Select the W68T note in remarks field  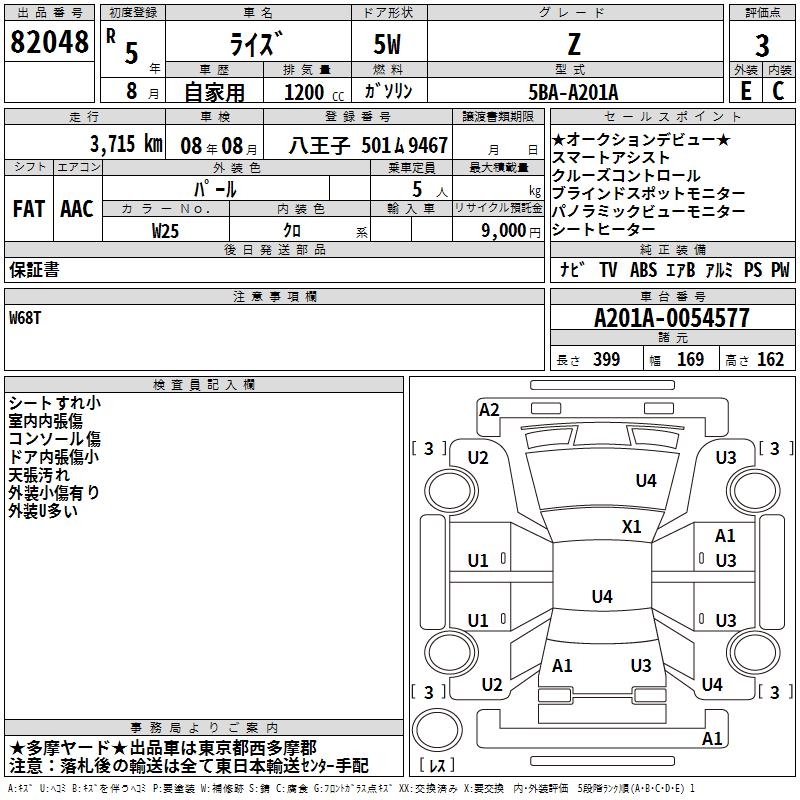click(24, 318)
